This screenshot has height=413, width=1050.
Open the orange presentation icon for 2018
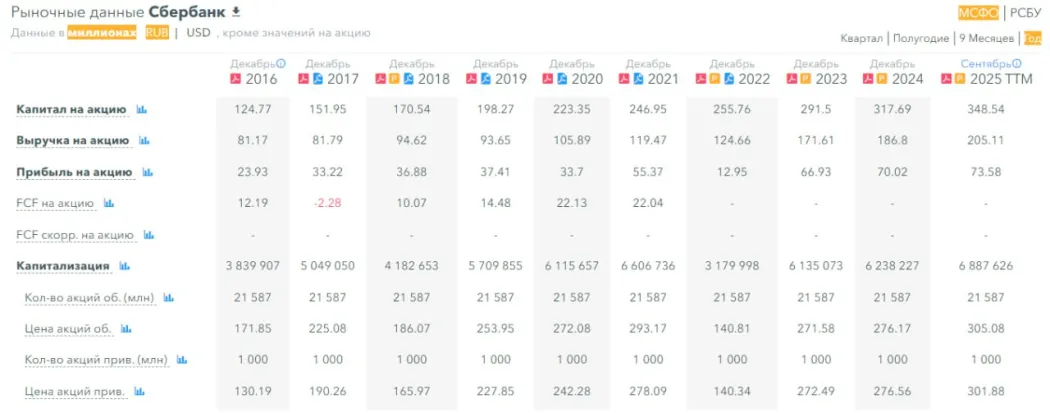393,79
